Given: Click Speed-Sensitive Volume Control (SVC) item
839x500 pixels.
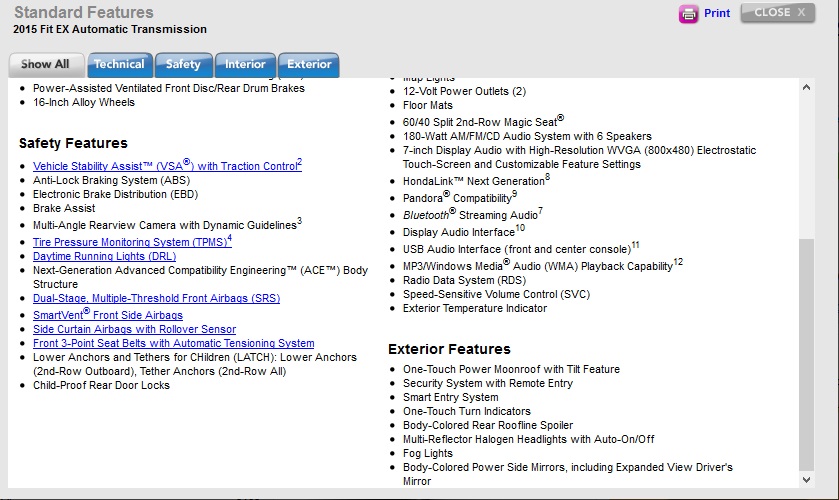Looking at the screenshot, I should (x=496, y=294).
